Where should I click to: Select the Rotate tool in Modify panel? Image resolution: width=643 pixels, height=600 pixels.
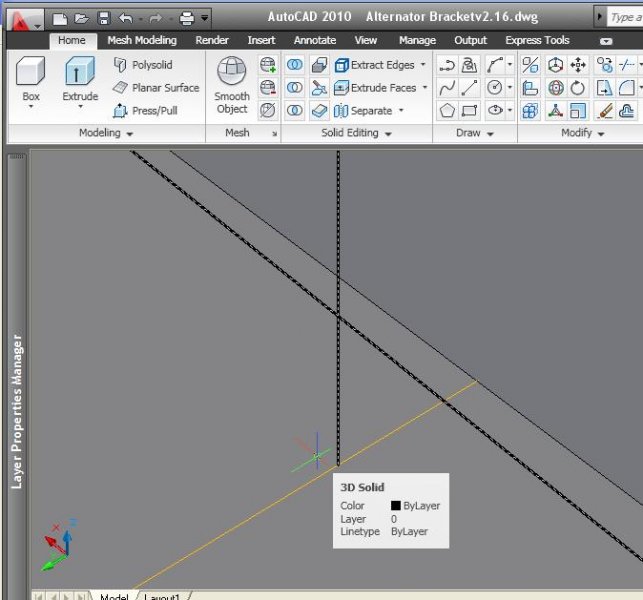[578, 88]
